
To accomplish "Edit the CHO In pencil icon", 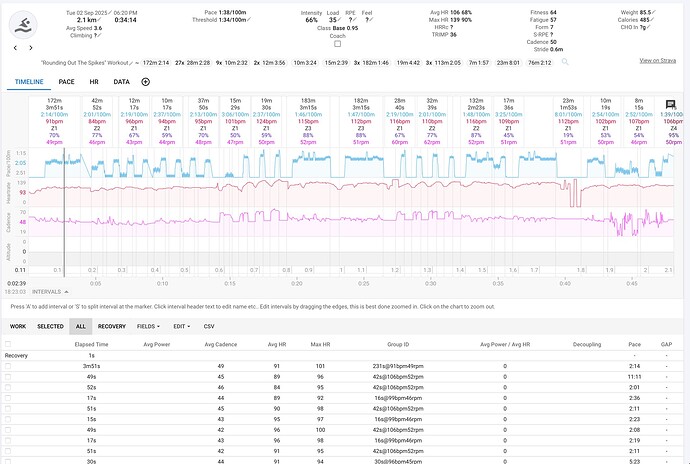I will click(649, 27).
